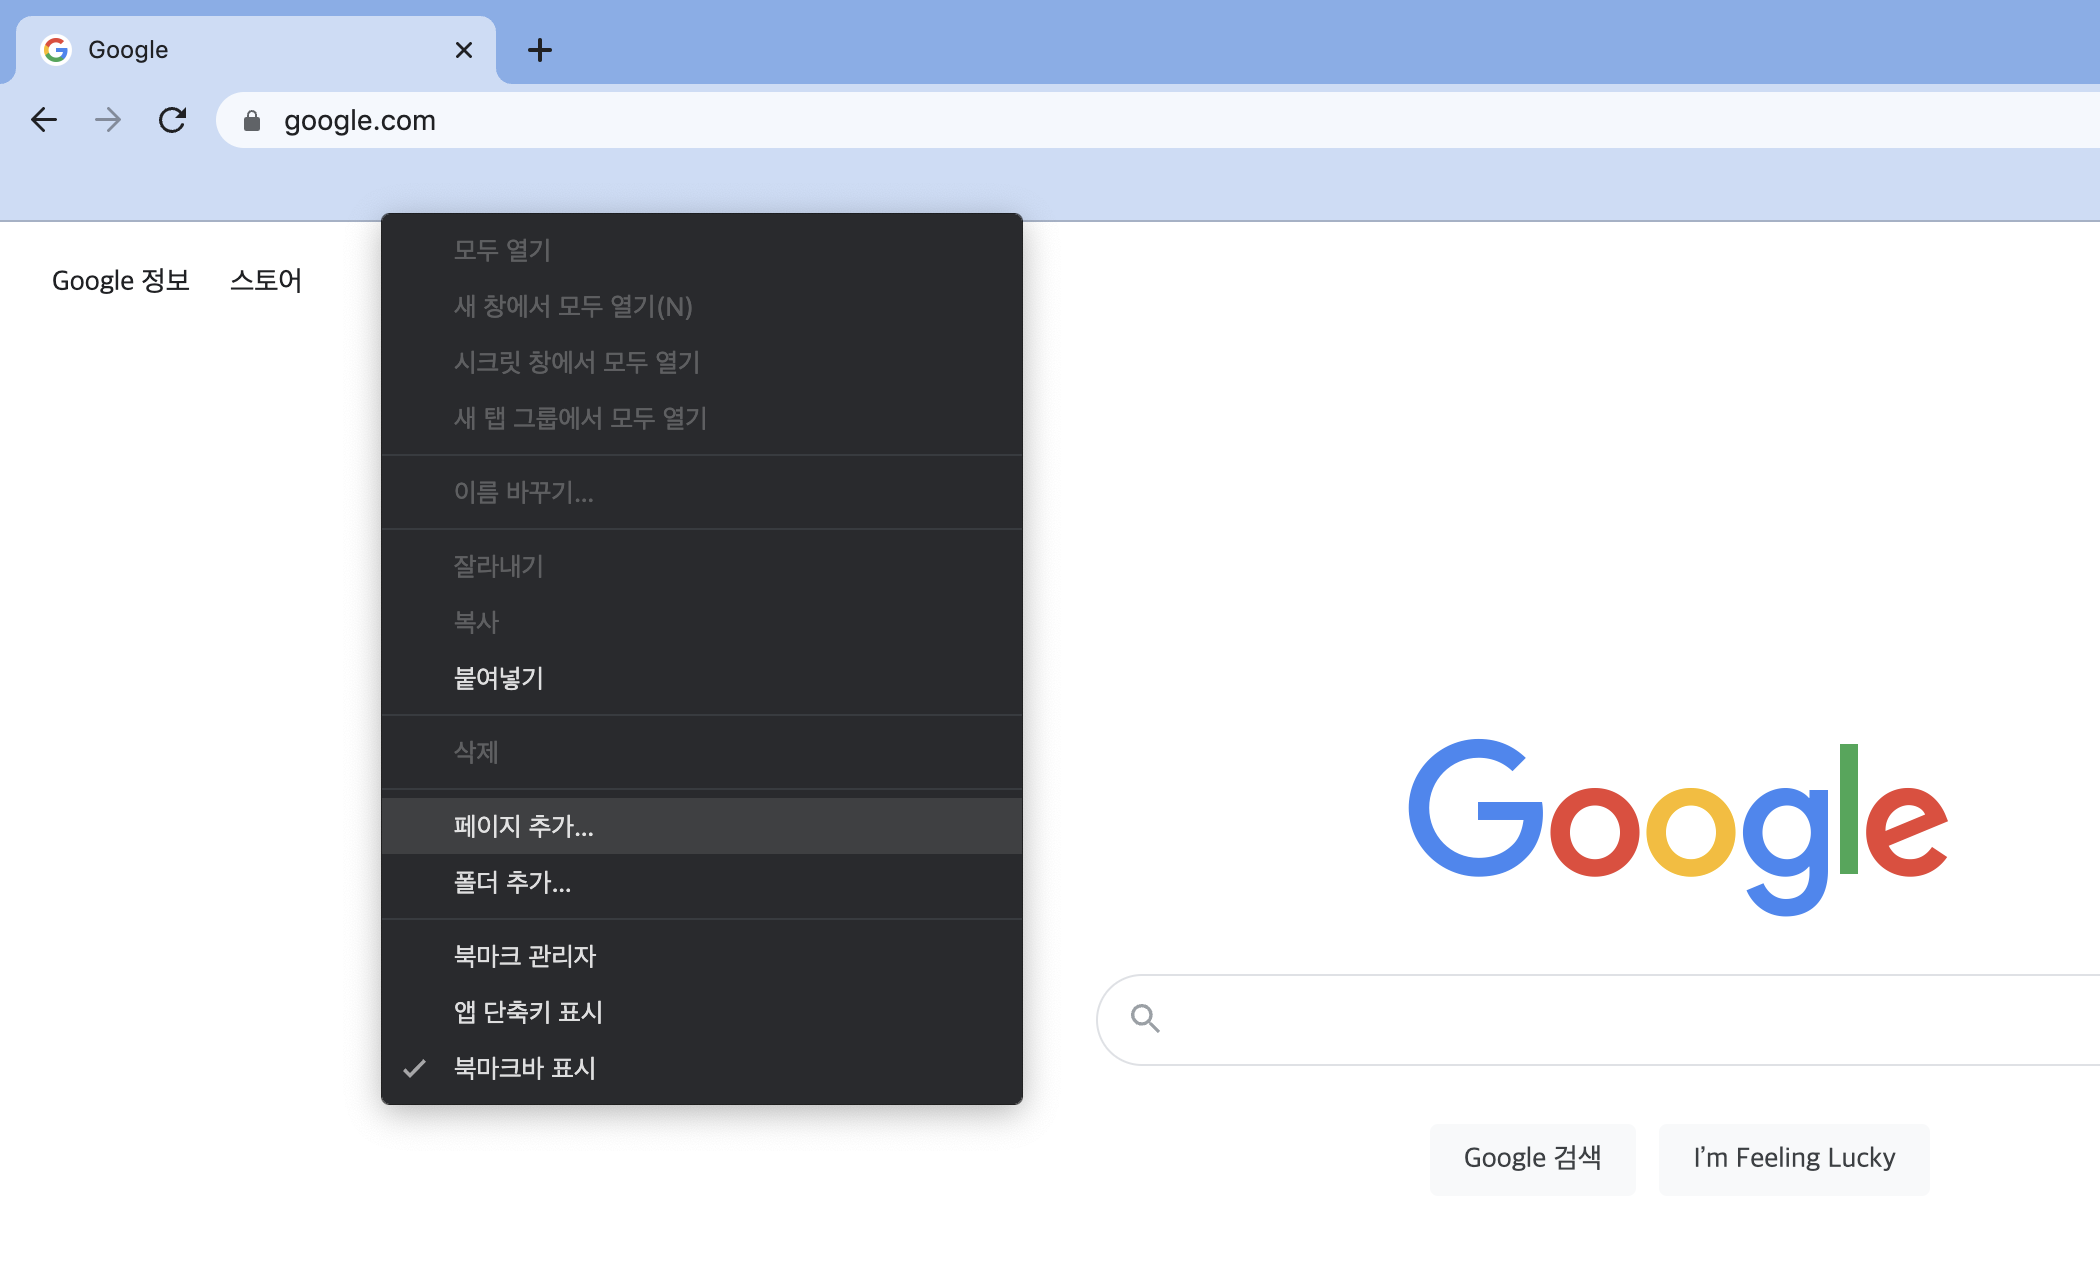
Task: Click the browser back arrow
Action: [x=44, y=120]
